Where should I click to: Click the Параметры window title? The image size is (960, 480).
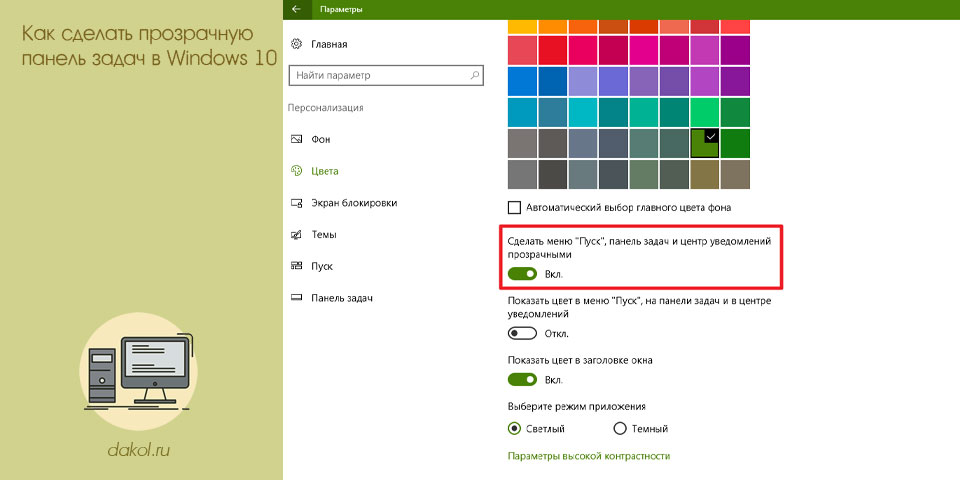pyautogui.click(x=341, y=9)
